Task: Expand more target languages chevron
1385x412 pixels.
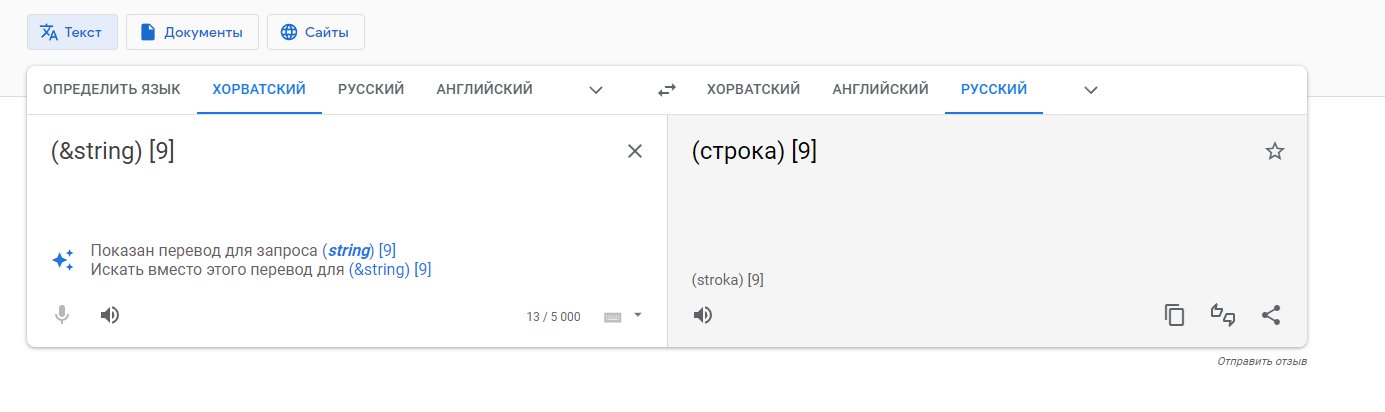Action: click(1091, 90)
